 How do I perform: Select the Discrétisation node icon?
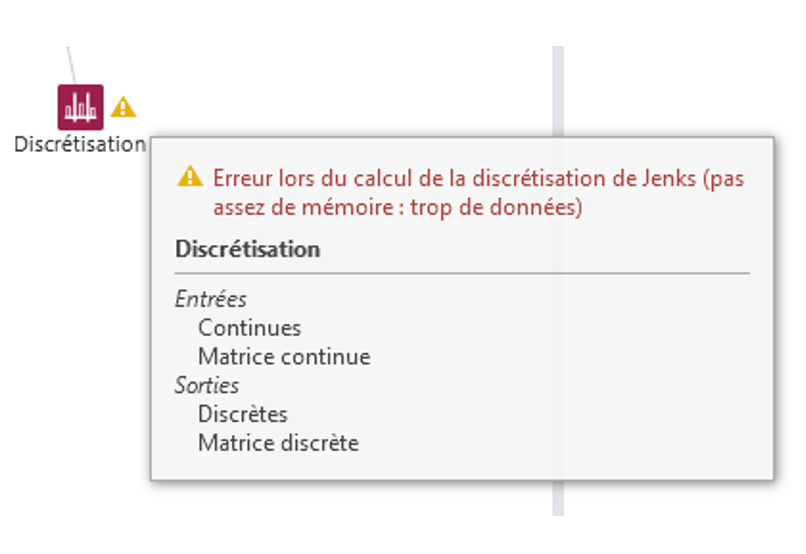pyautogui.click(x=80, y=107)
